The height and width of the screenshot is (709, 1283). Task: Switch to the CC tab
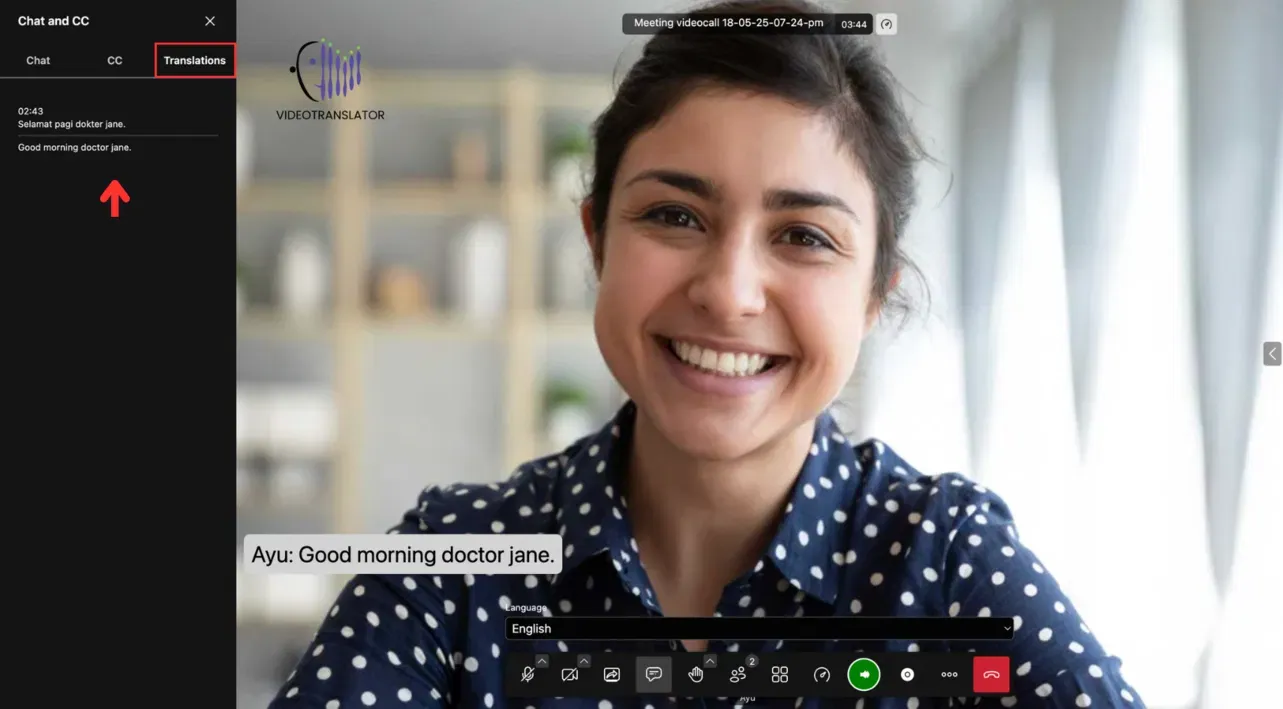coord(115,60)
